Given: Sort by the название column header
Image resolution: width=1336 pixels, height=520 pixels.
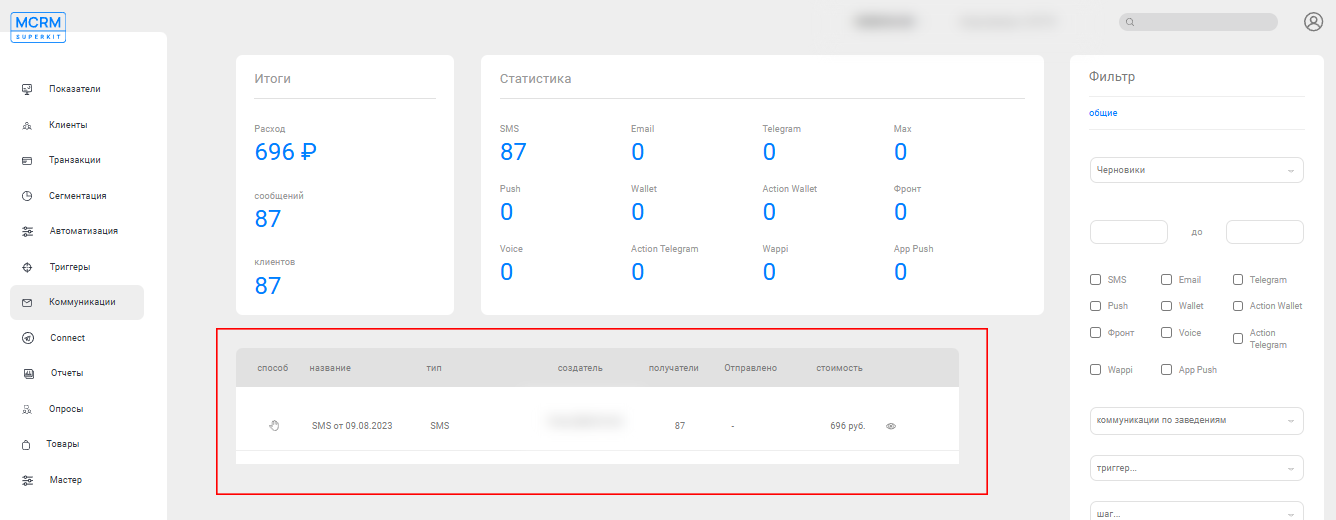Looking at the screenshot, I should [330, 368].
